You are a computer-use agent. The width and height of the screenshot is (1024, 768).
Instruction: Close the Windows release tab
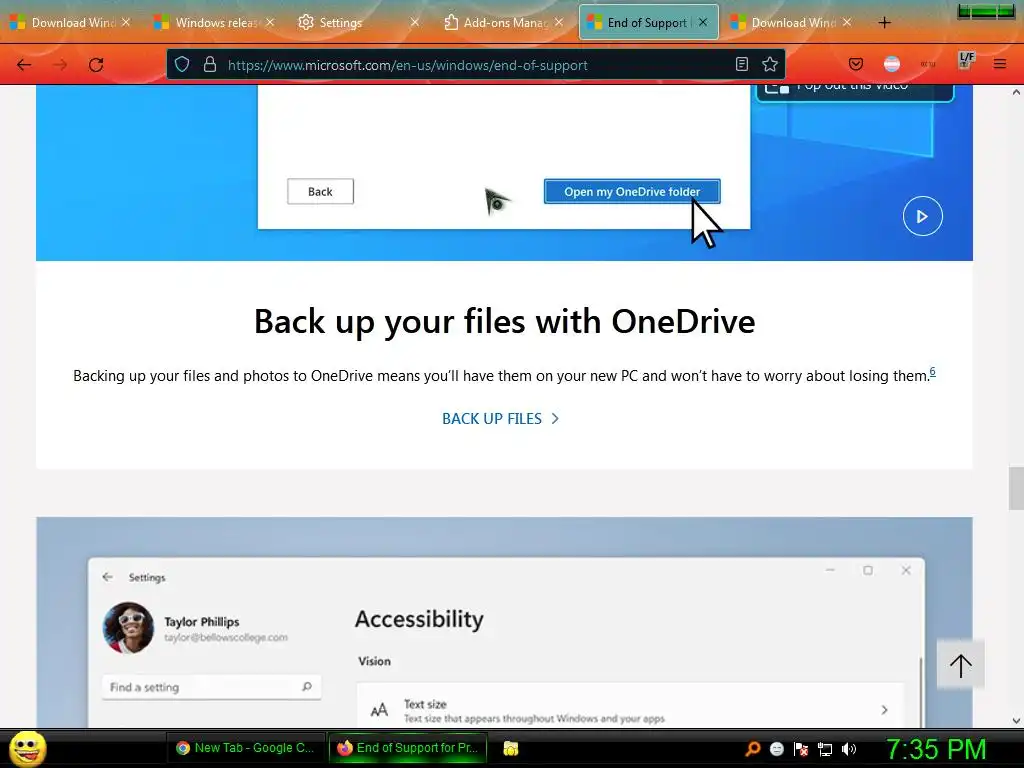[x=270, y=22]
